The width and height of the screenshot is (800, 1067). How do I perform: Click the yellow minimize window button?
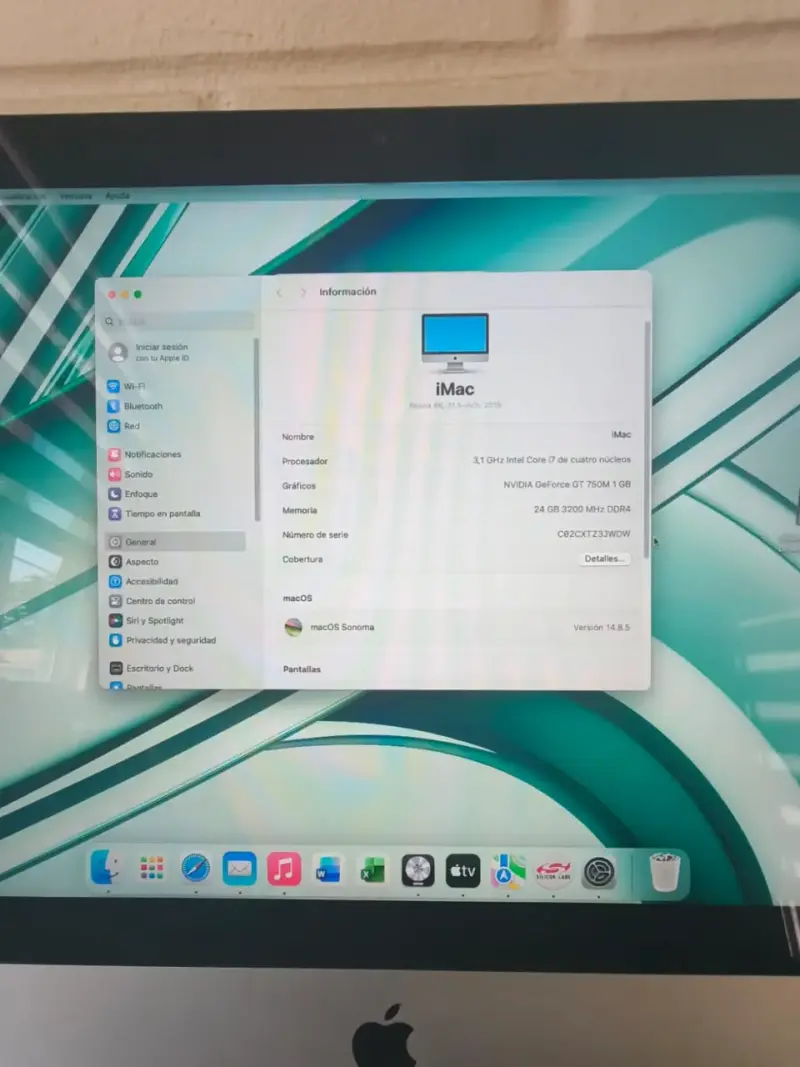click(x=124, y=295)
